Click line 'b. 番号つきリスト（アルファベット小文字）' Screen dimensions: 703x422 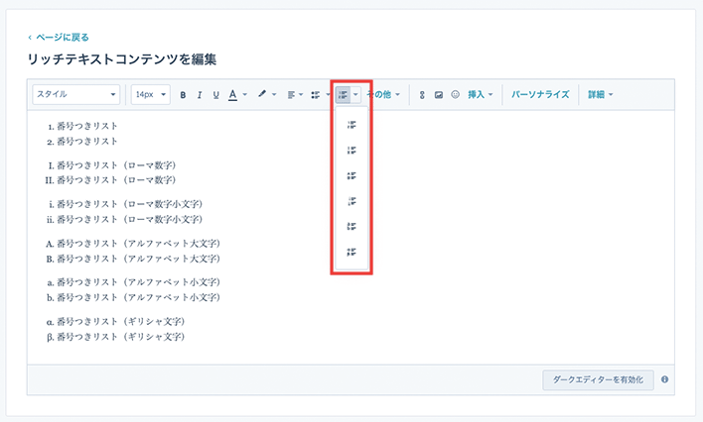pyautogui.click(x=134, y=298)
